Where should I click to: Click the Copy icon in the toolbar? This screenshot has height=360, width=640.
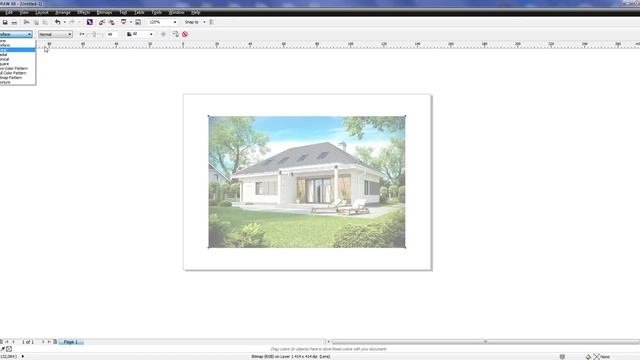pos(36,22)
